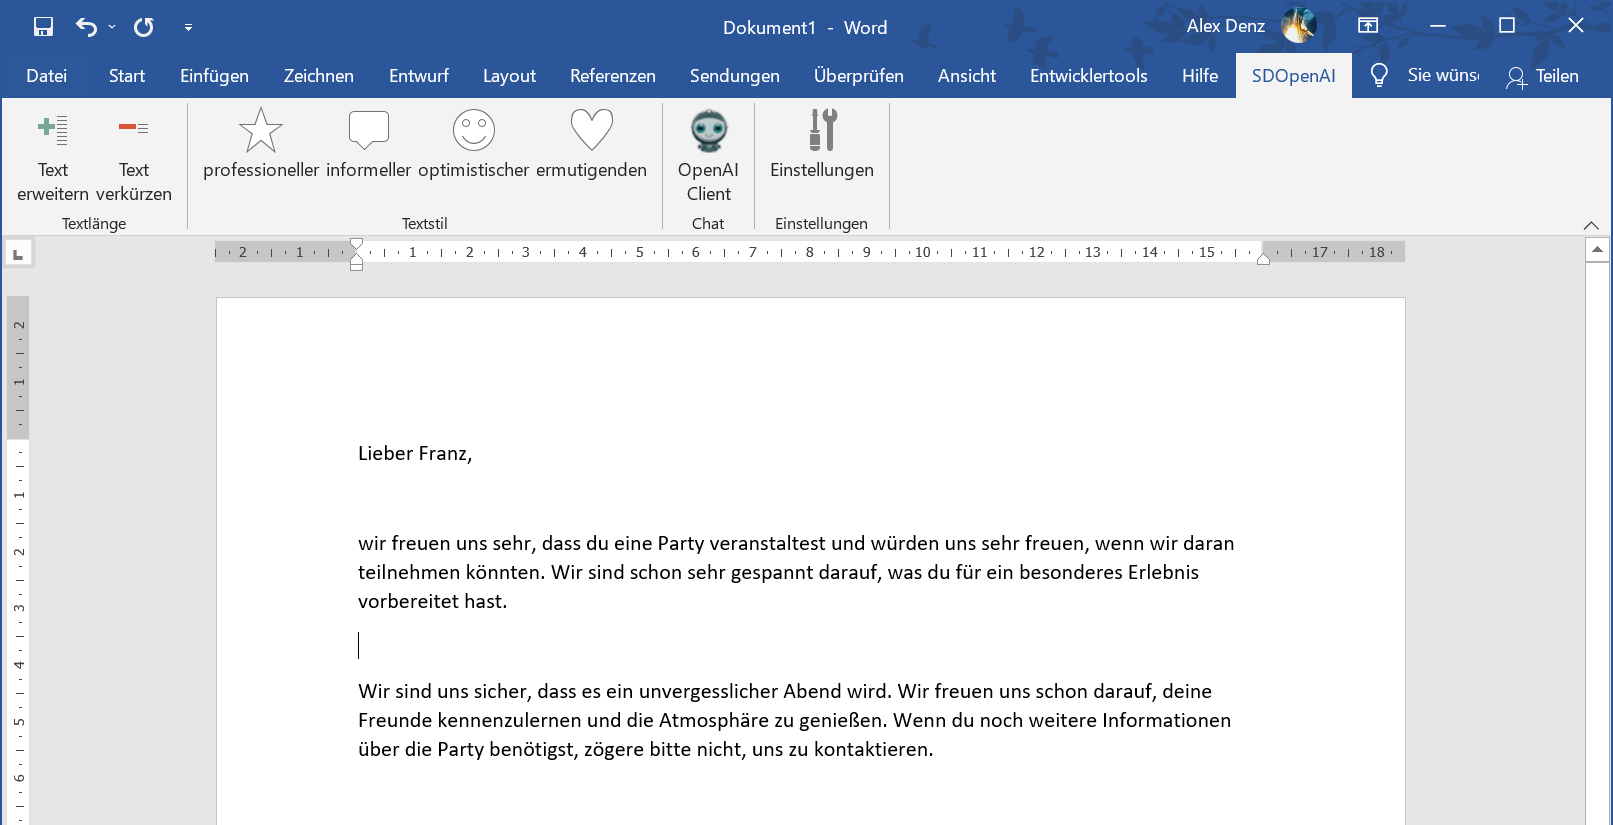This screenshot has width=1613, height=825.
Task: Click the line ending 'uns zu kontaktieren.'
Action: point(646,750)
